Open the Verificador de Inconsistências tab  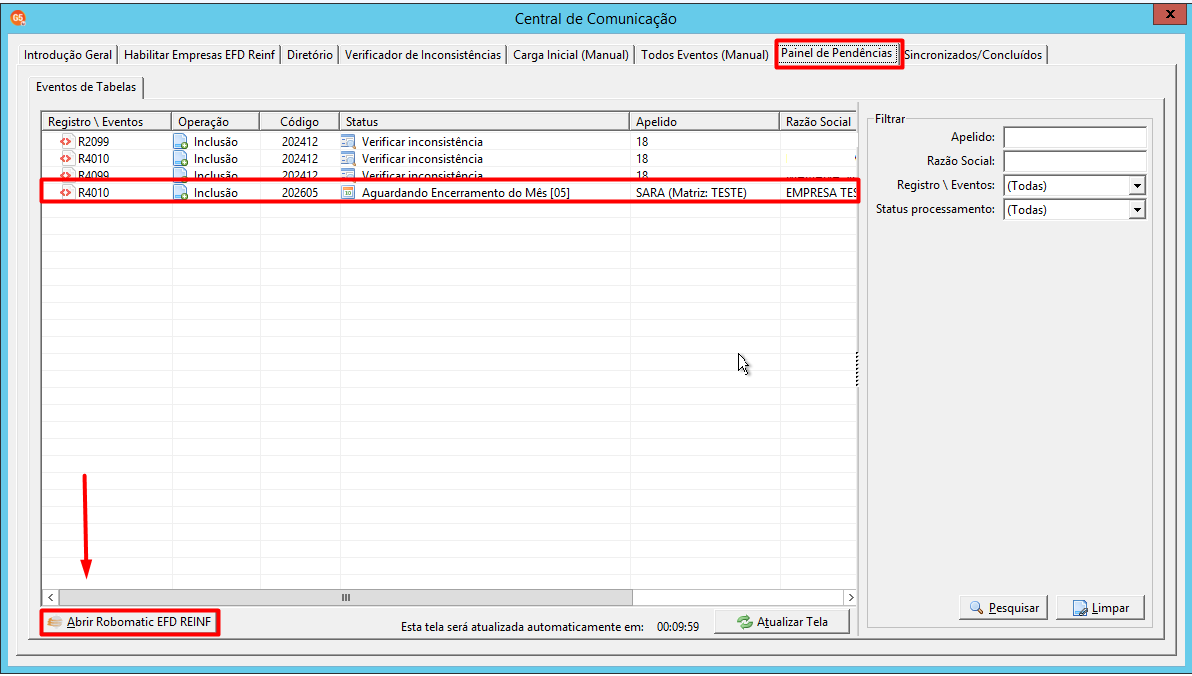click(423, 55)
